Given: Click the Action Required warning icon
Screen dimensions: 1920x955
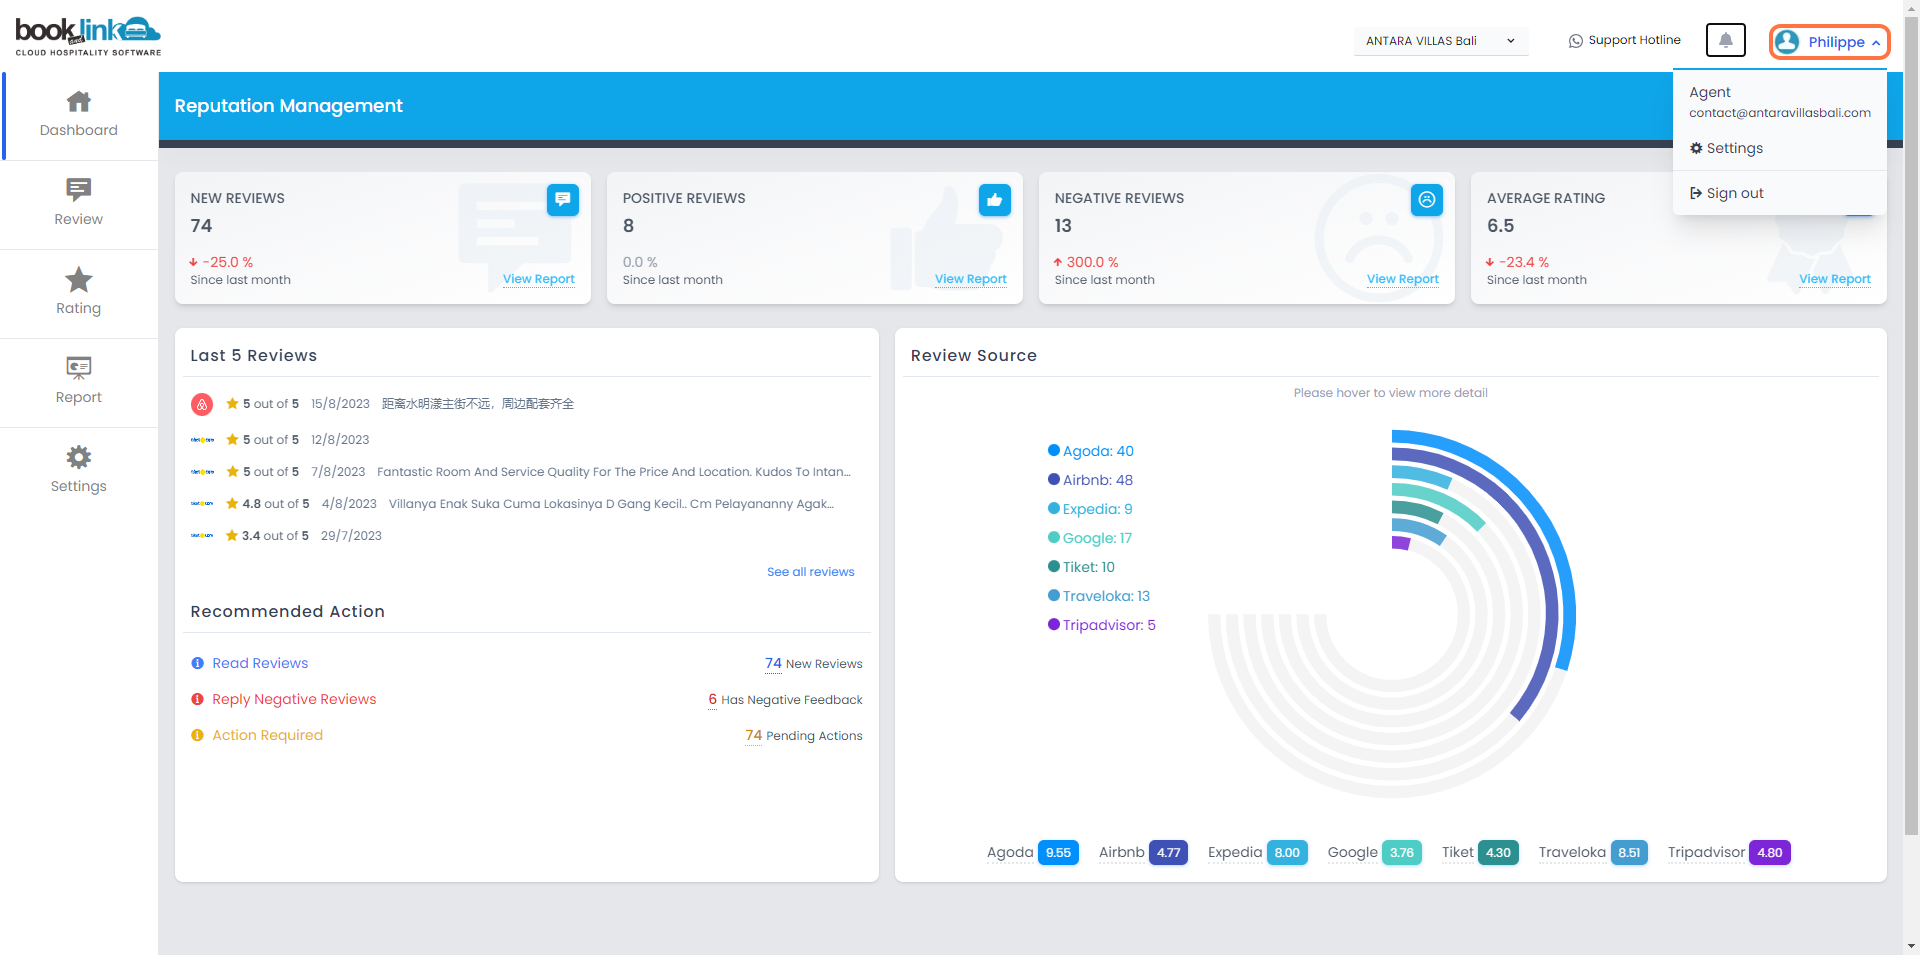Looking at the screenshot, I should pos(197,735).
